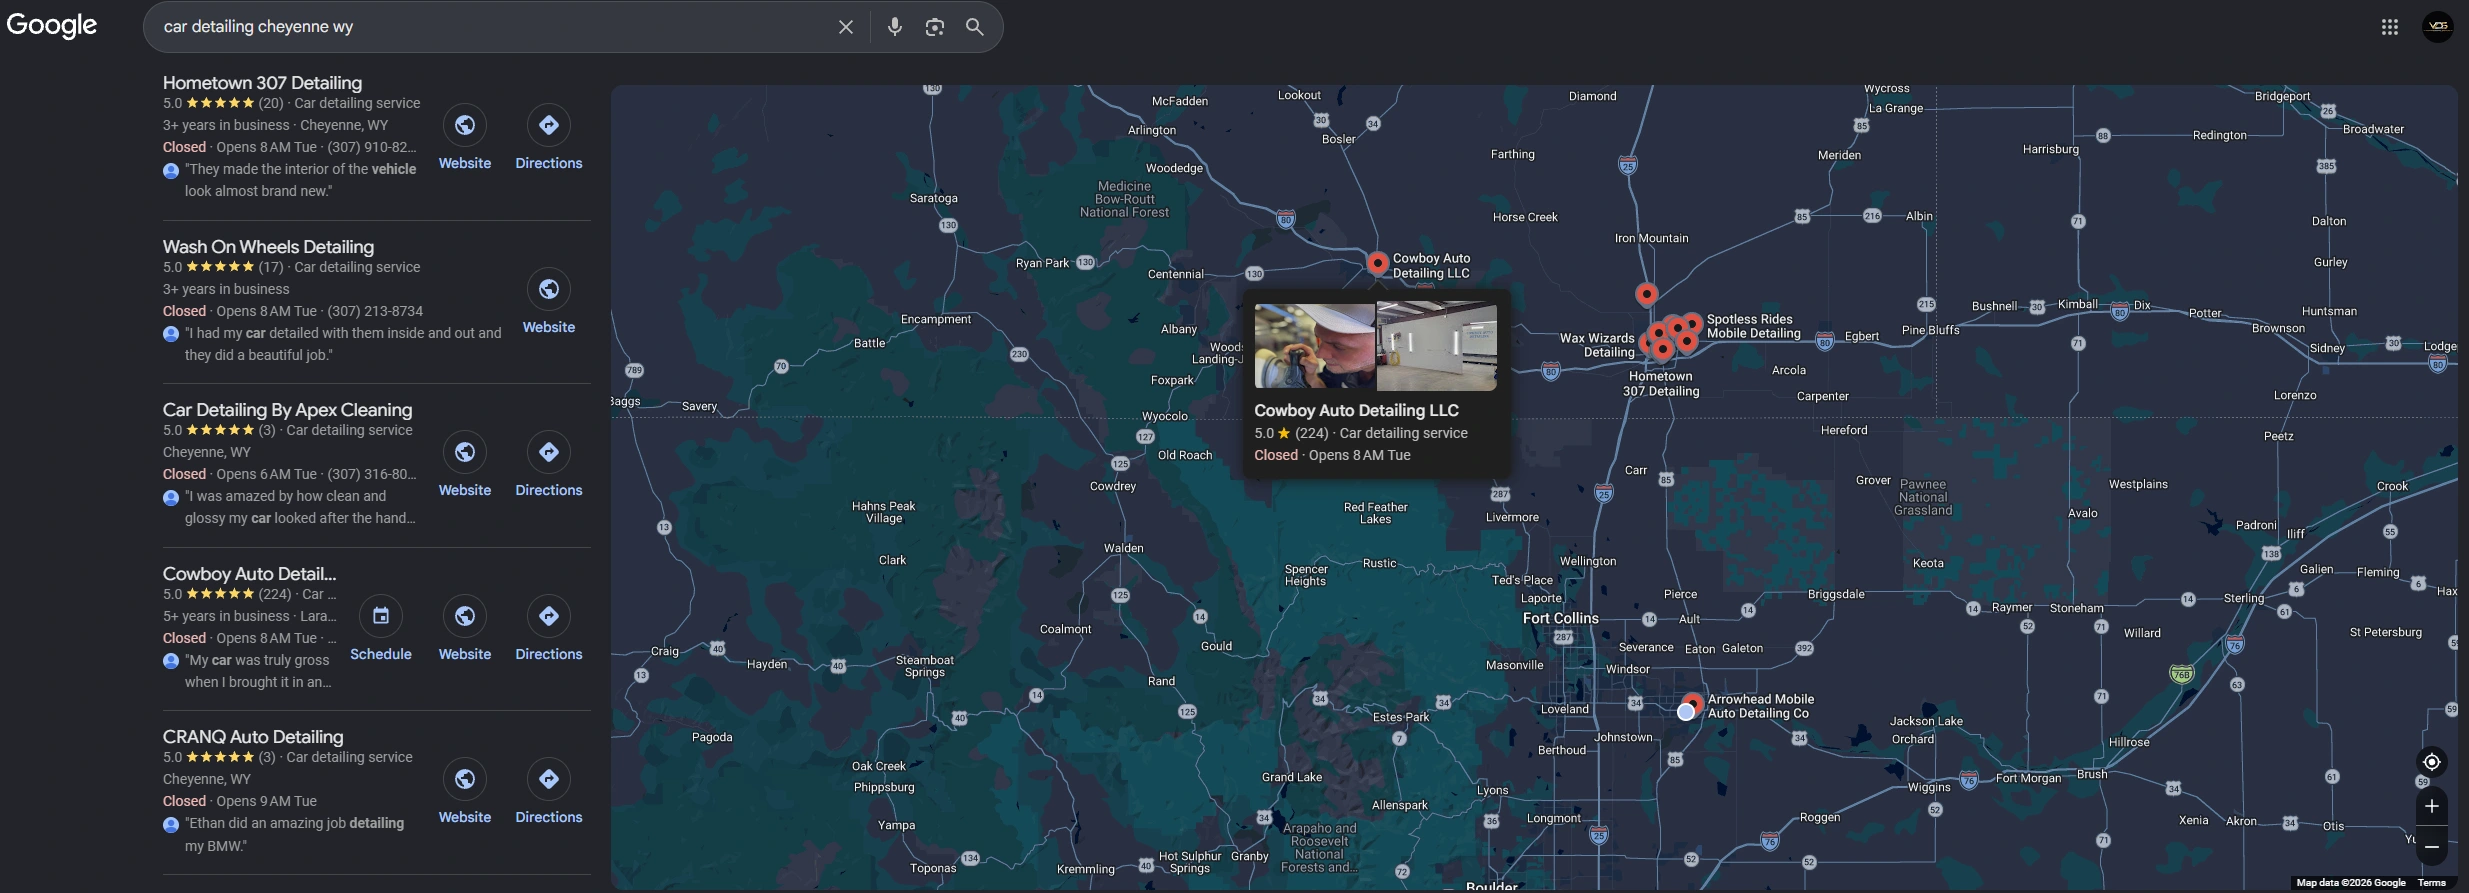
Task: Visit the CRANQ Auto Detailing website
Action: tap(465, 792)
